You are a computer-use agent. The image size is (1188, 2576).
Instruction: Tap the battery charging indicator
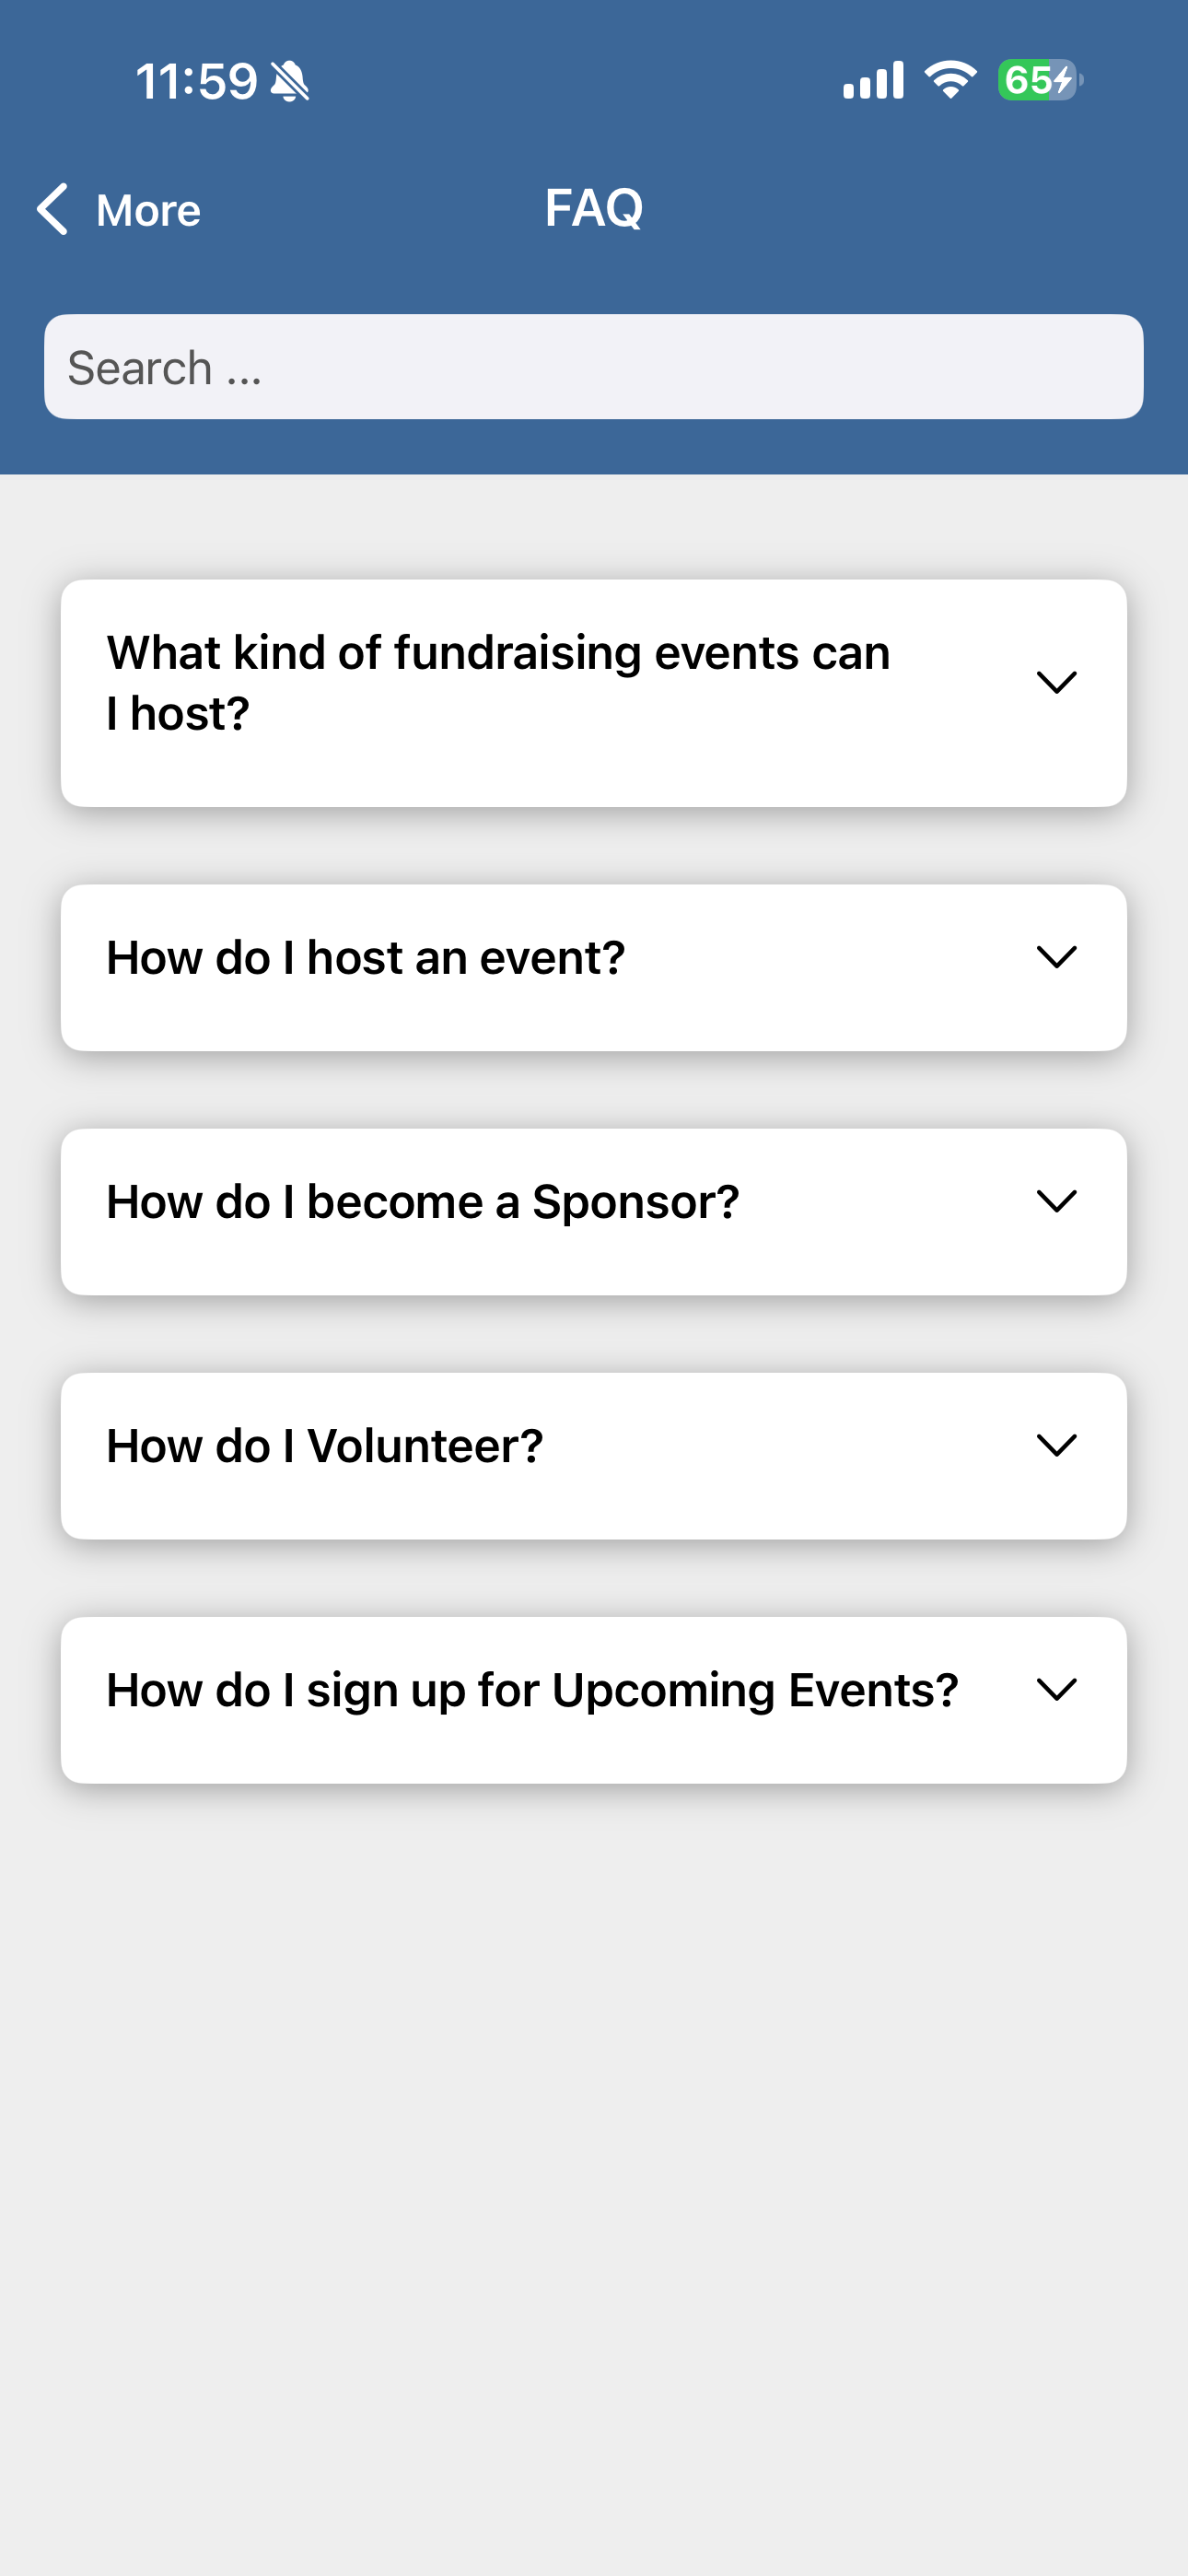point(1040,80)
